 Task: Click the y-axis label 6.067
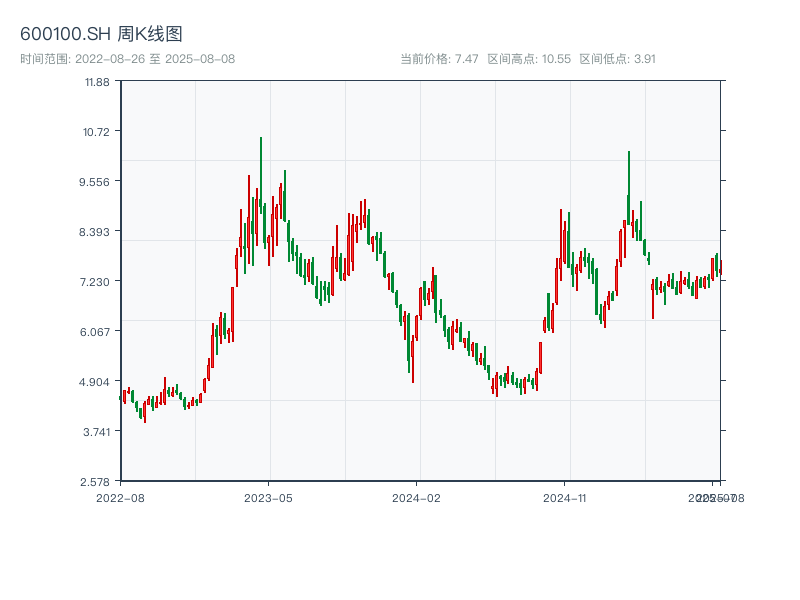tap(94, 332)
